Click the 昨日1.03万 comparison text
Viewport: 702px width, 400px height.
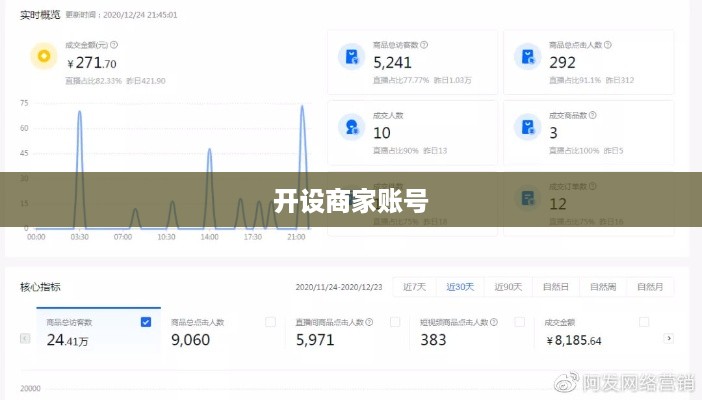click(x=453, y=80)
